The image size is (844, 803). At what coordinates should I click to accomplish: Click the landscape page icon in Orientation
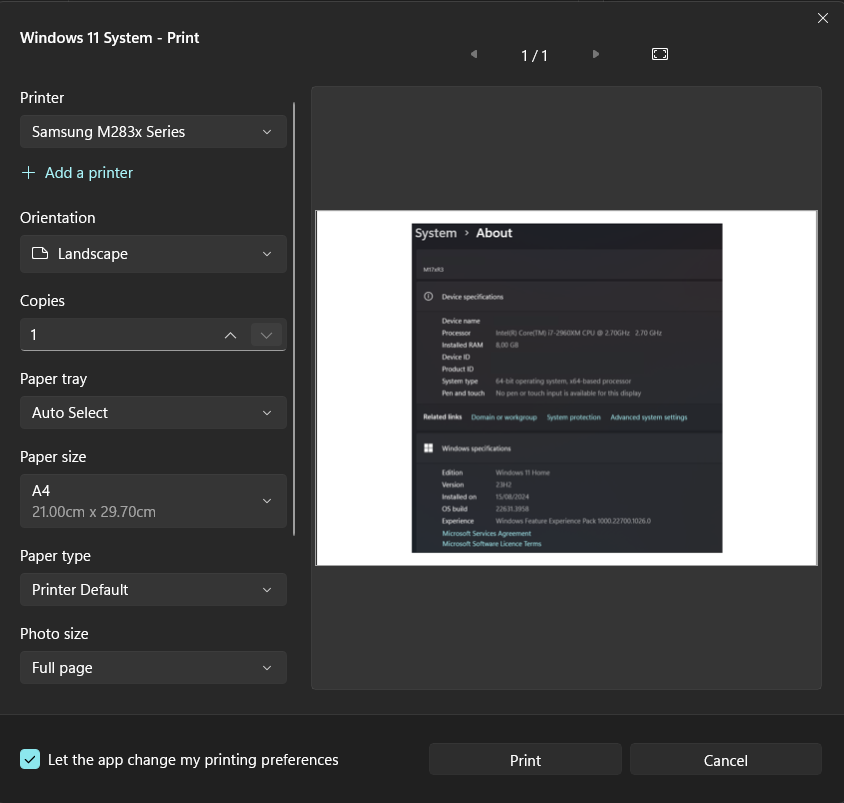click(x=40, y=253)
